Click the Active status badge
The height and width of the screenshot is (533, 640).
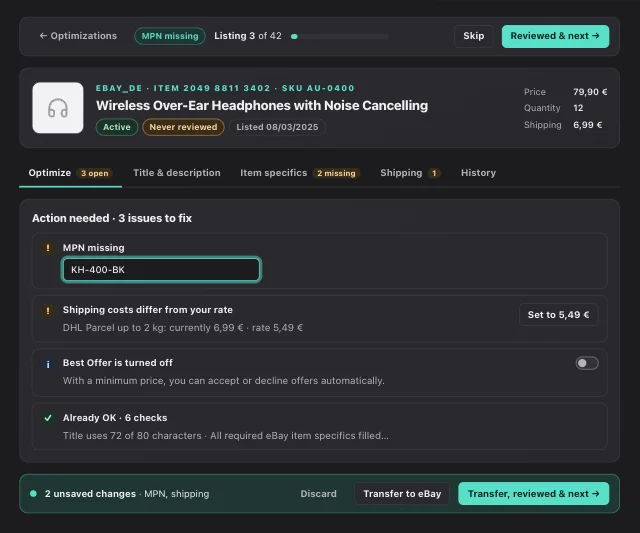coord(117,127)
